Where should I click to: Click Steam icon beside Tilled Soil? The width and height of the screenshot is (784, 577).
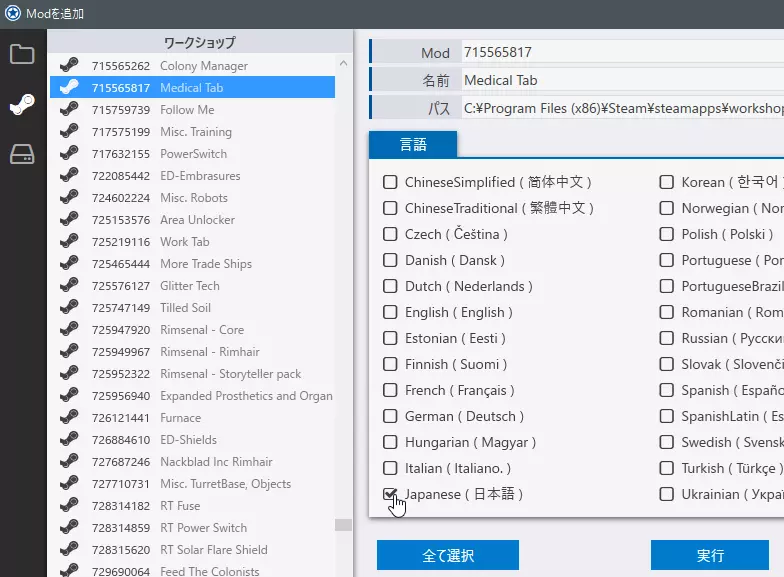[x=69, y=308]
